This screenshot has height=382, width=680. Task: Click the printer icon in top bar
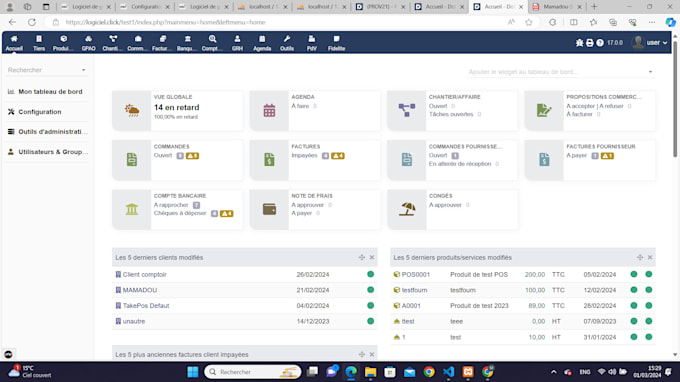590,43
